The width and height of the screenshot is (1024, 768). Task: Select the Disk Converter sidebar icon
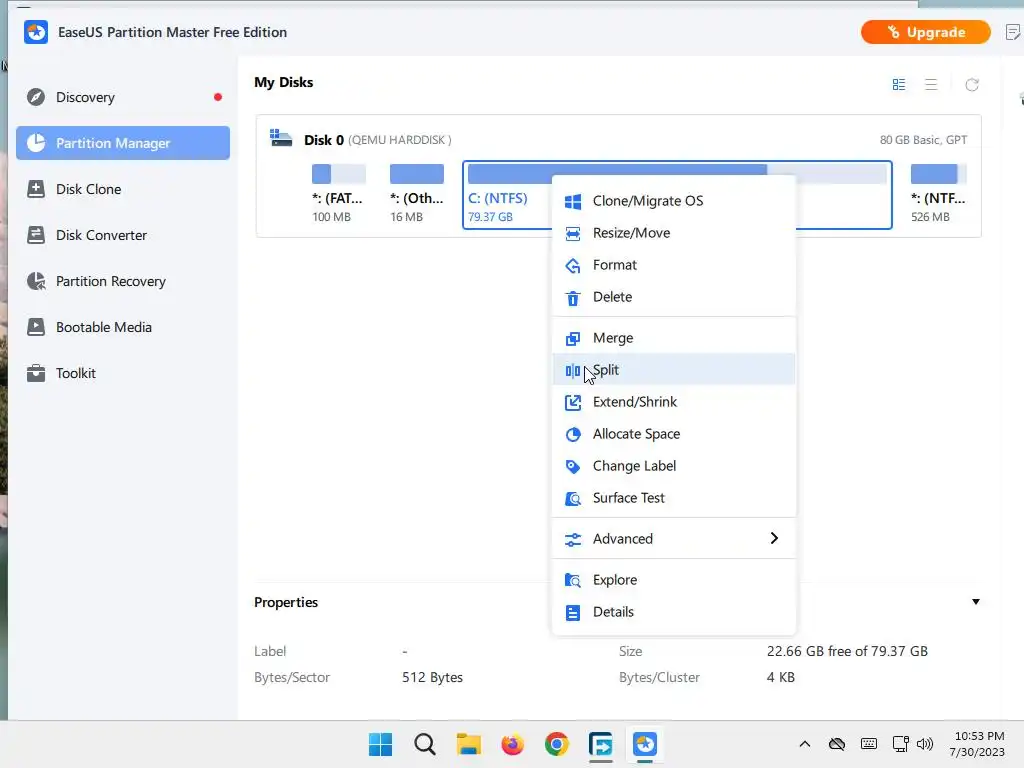tap(36, 235)
